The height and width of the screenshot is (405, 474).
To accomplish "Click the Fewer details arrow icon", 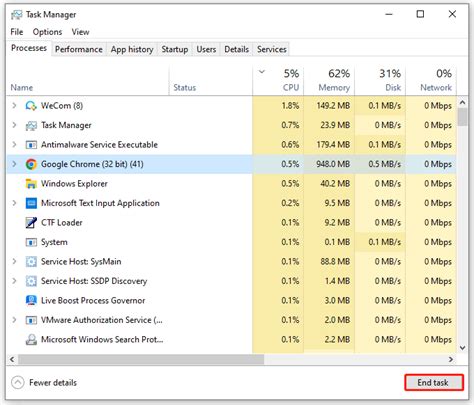I will [18, 383].
